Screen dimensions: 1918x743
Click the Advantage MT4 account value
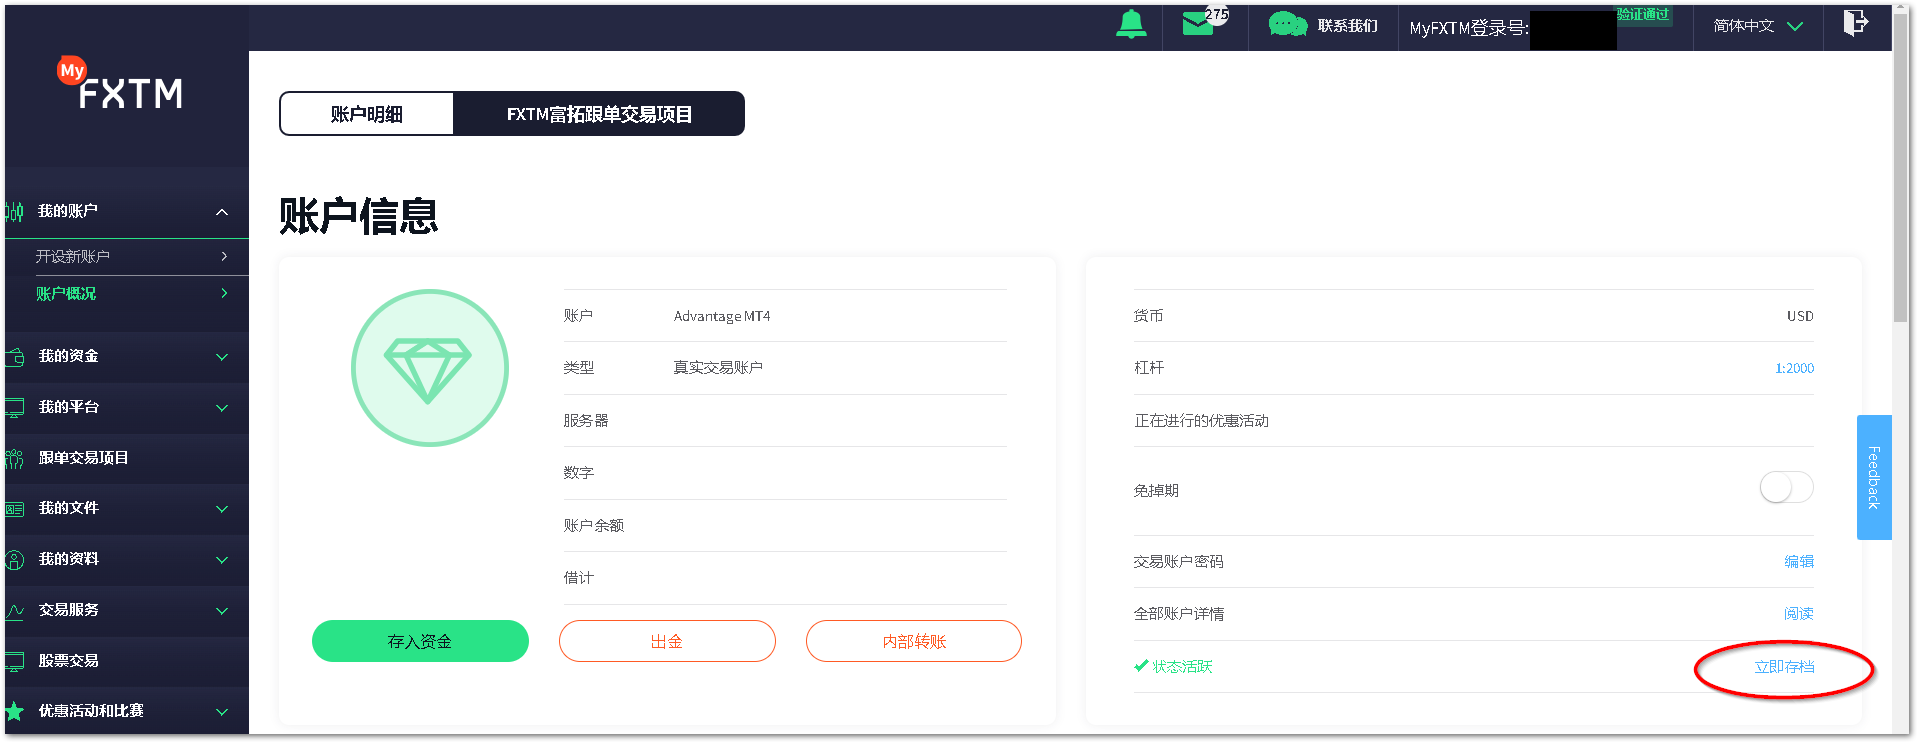(722, 316)
